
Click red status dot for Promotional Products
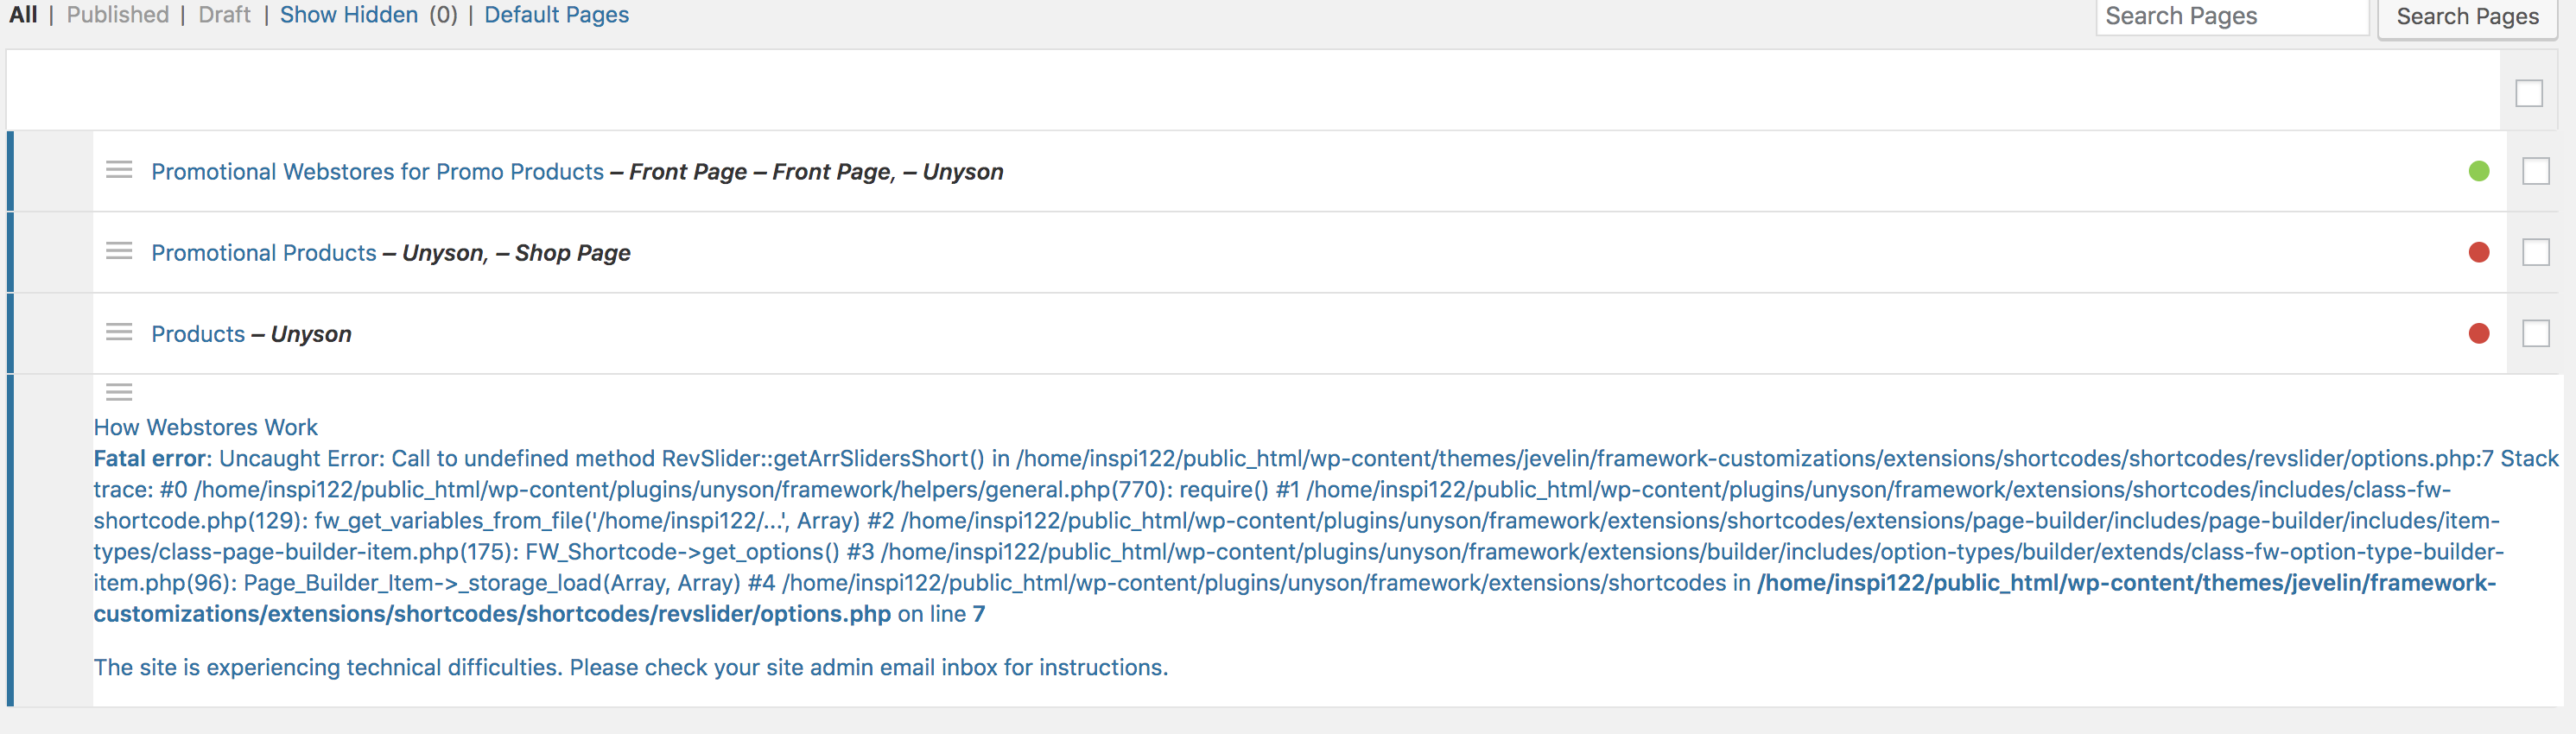point(2478,252)
